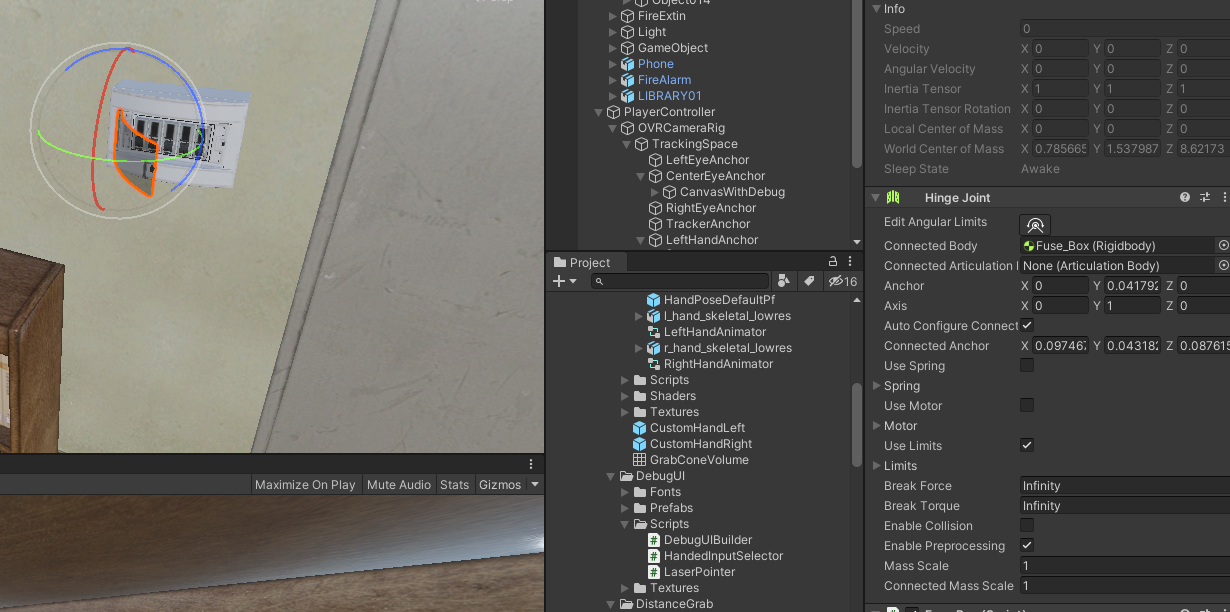Enable the Use Spring checkbox
The height and width of the screenshot is (612, 1230).
(x=1027, y=365)
